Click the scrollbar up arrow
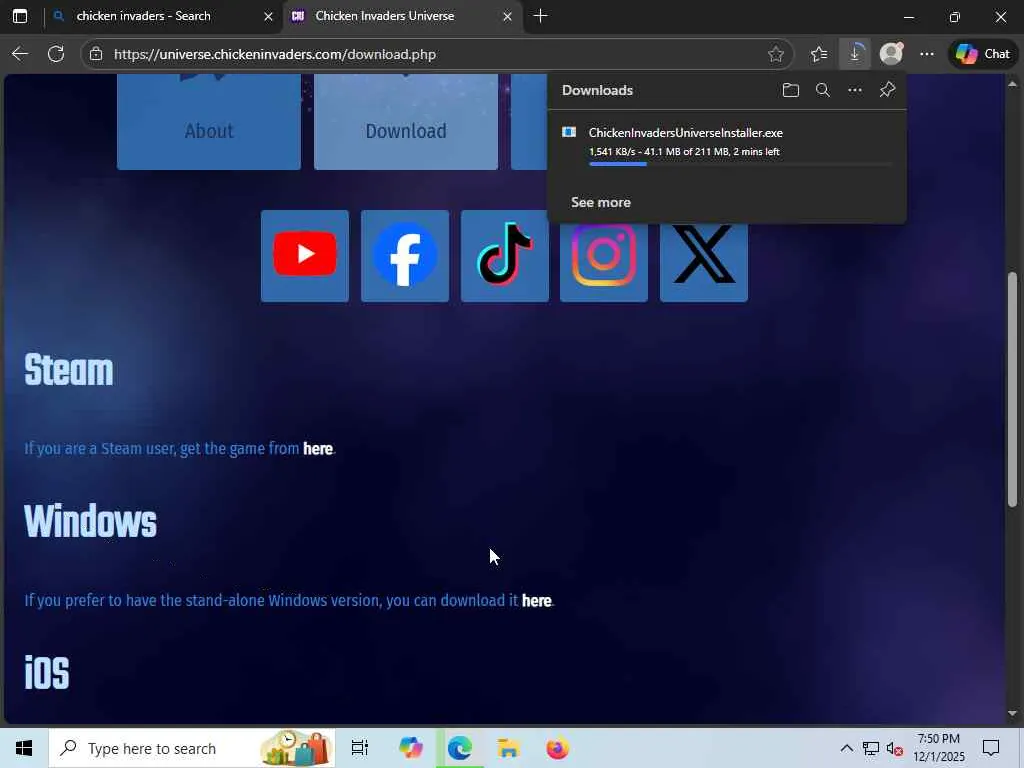 (1012, 84)
